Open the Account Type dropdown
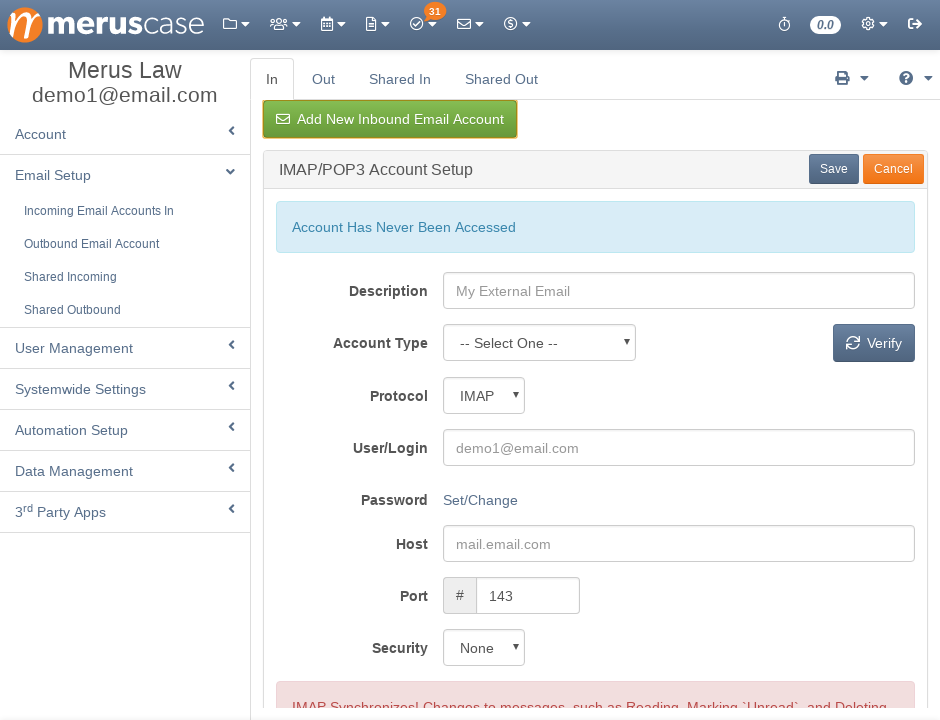940x720 pixels. point(540,343)
